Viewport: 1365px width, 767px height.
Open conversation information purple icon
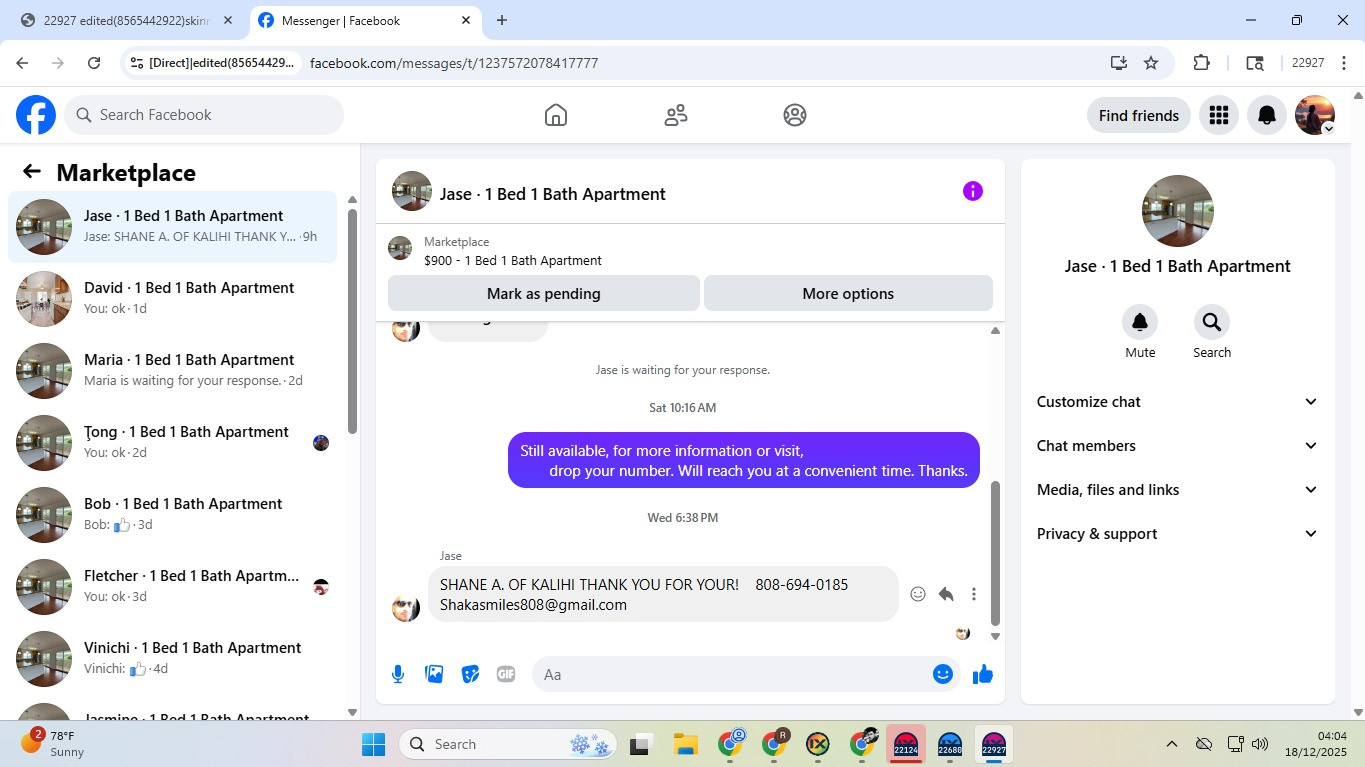(x=973, y=191)
